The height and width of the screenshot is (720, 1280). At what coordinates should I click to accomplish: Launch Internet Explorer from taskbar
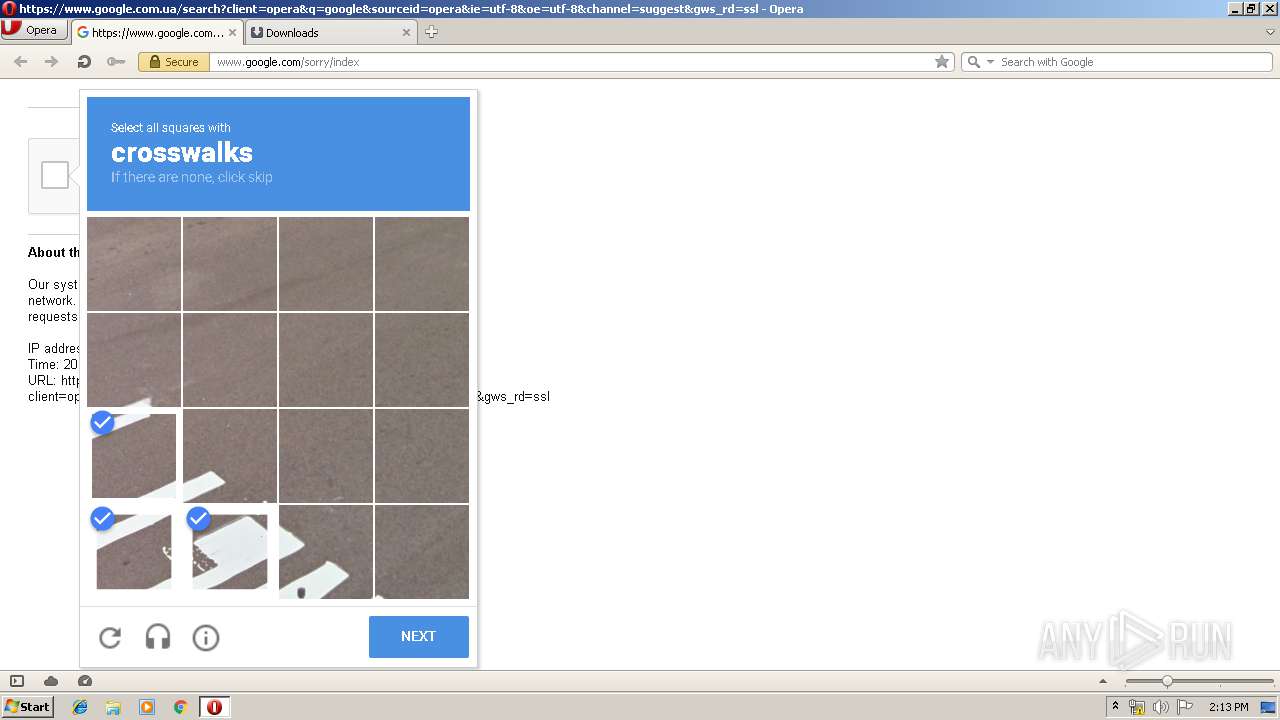pyautogui.click(x=80, y=707)
